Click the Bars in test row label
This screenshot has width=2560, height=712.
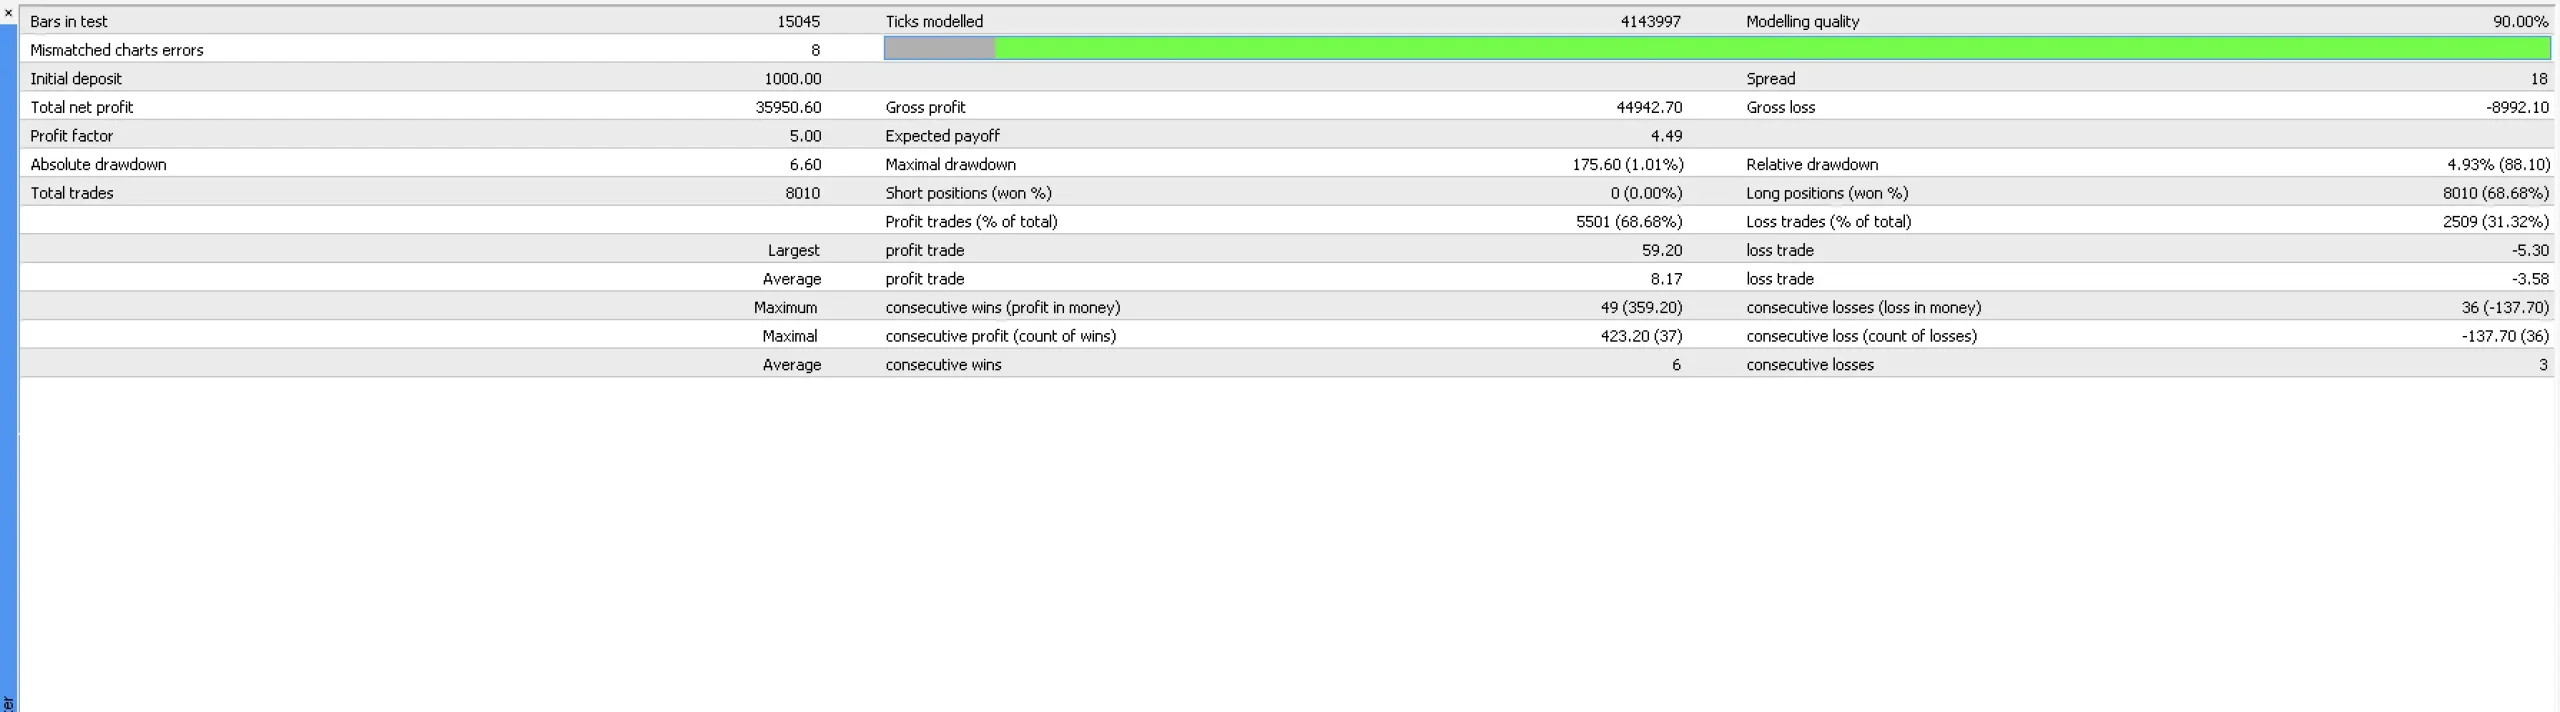click(x=69, y=21)
